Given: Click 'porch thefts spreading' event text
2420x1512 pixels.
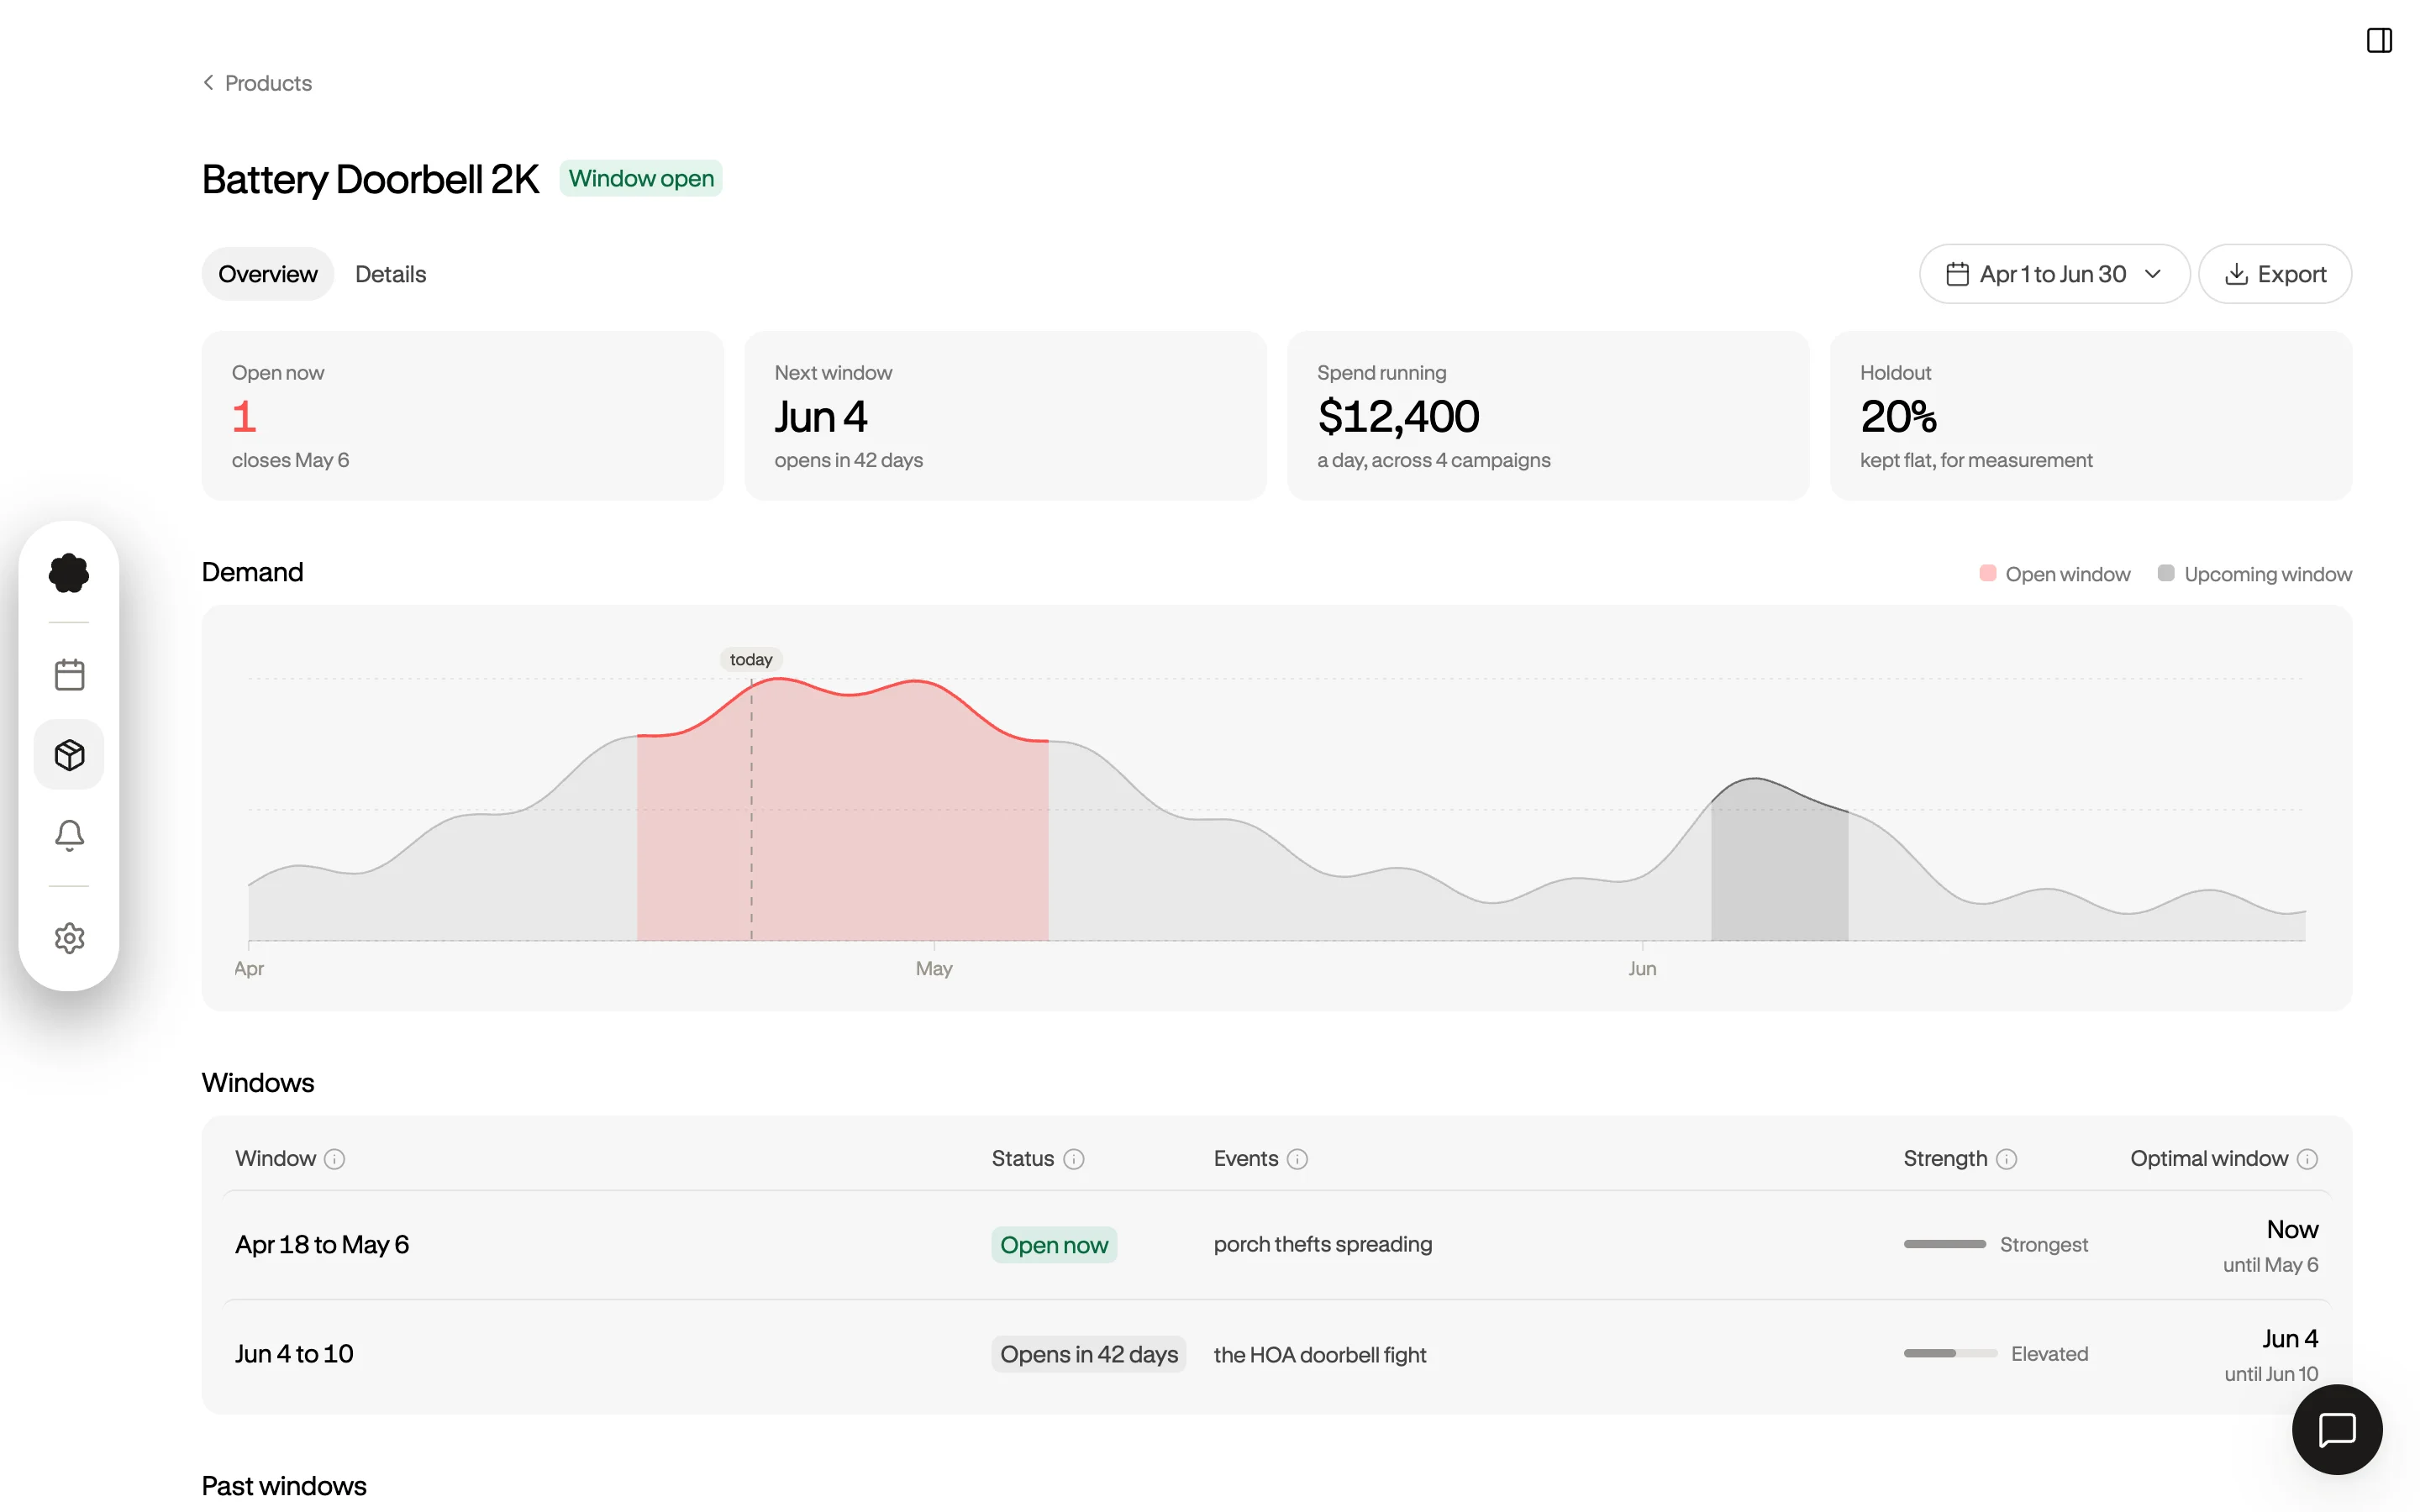Looking at the screenshot, I should click(x=1322, y=1245).
